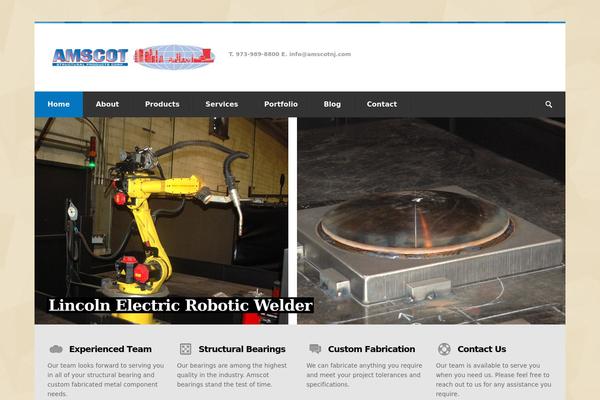This screenshot has height=400, width=600.
Task: Click text 'Our team is available to serve you'
Action: tap(488, 366)
